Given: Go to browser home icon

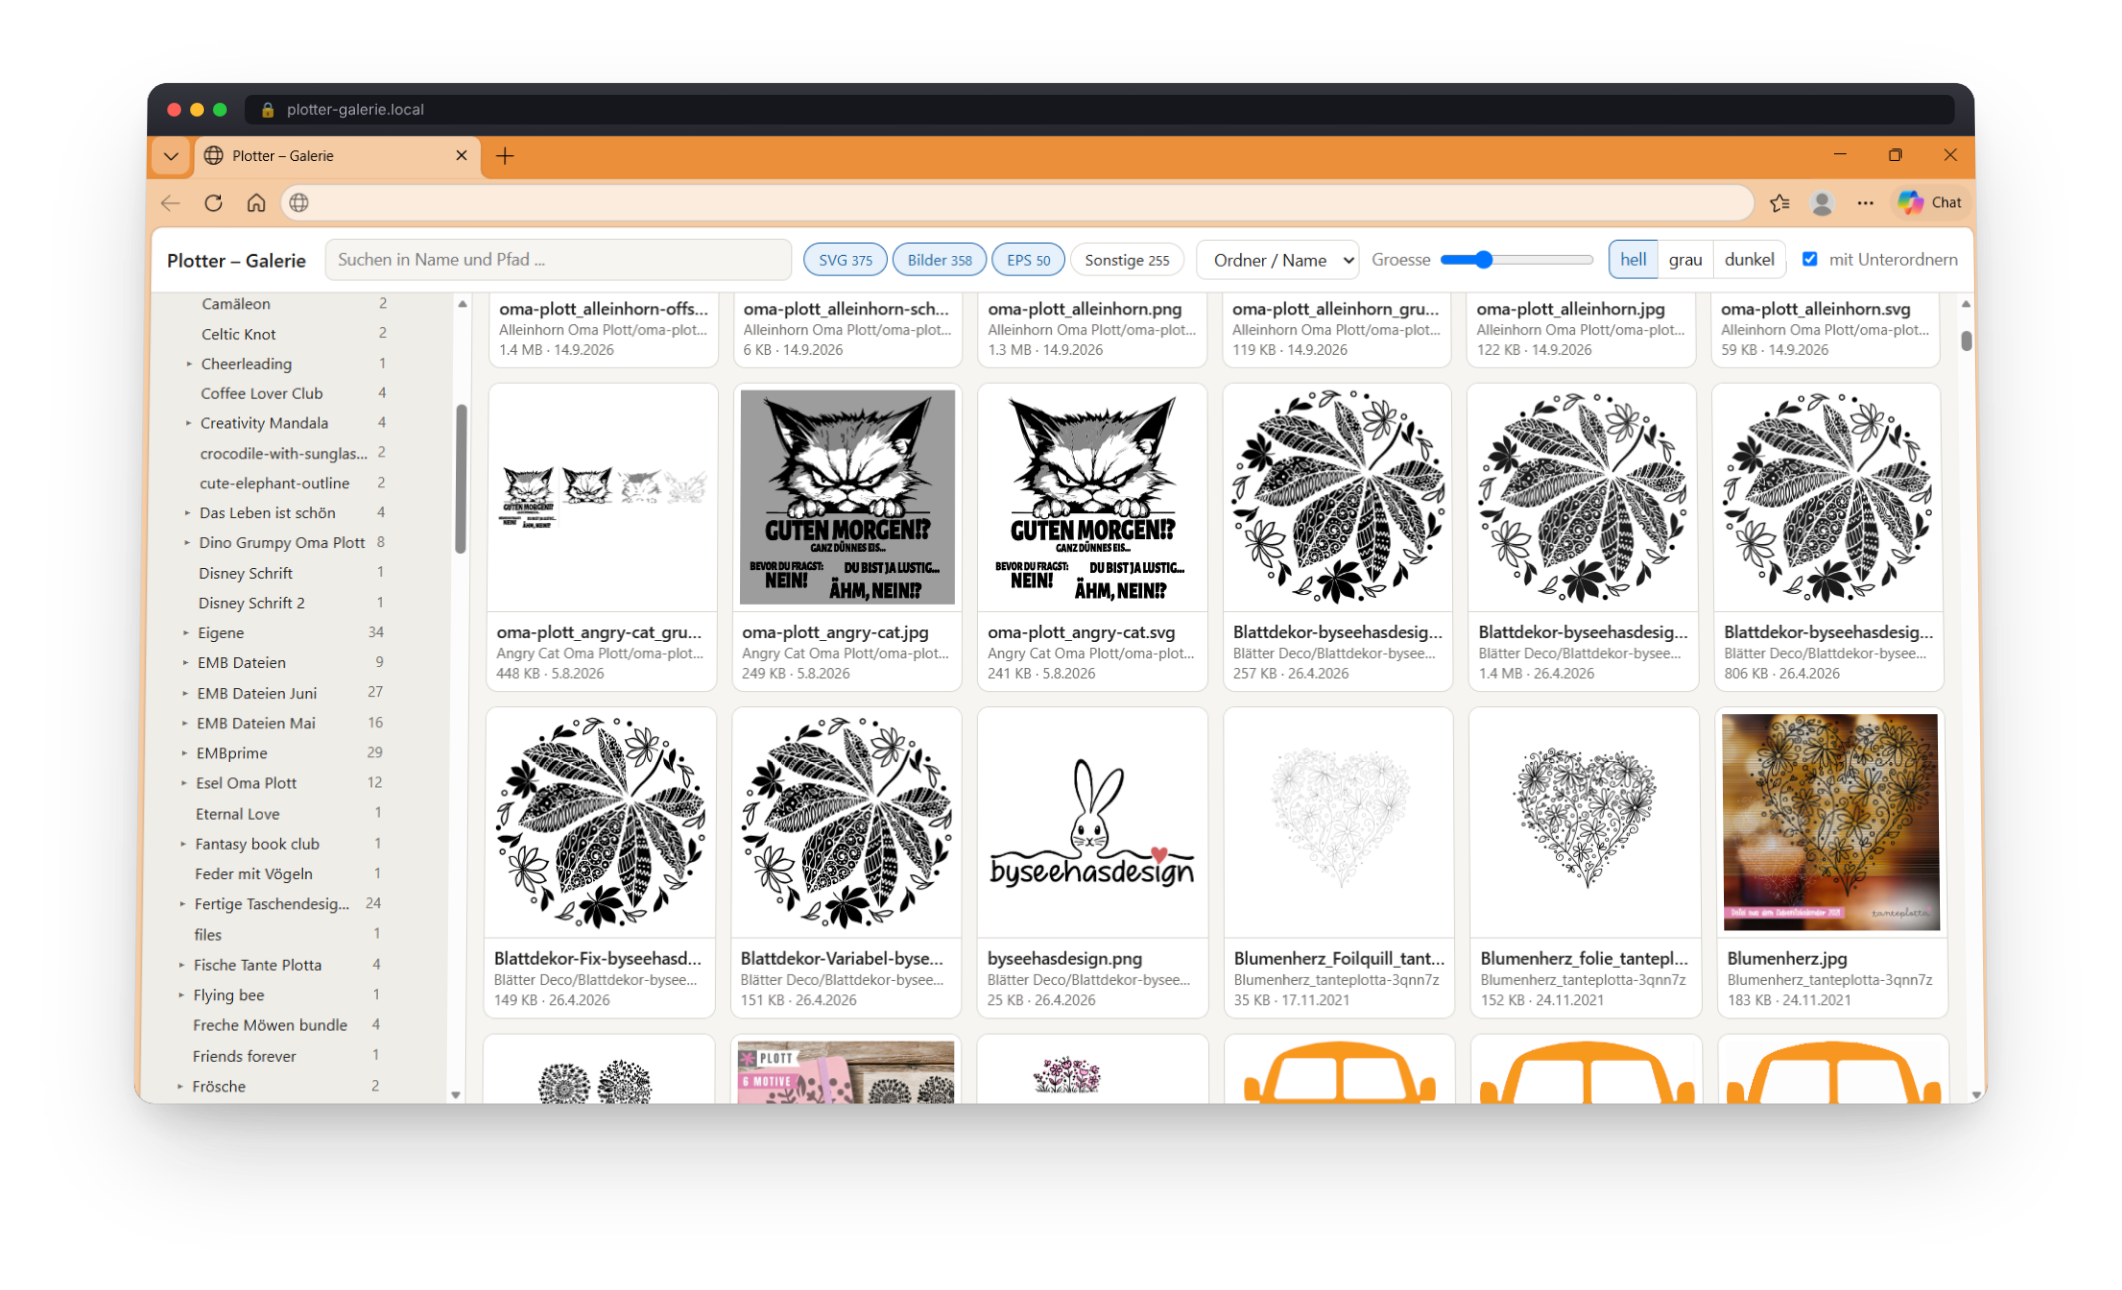Looking at the screenshot, I should [x=256, y=203].
